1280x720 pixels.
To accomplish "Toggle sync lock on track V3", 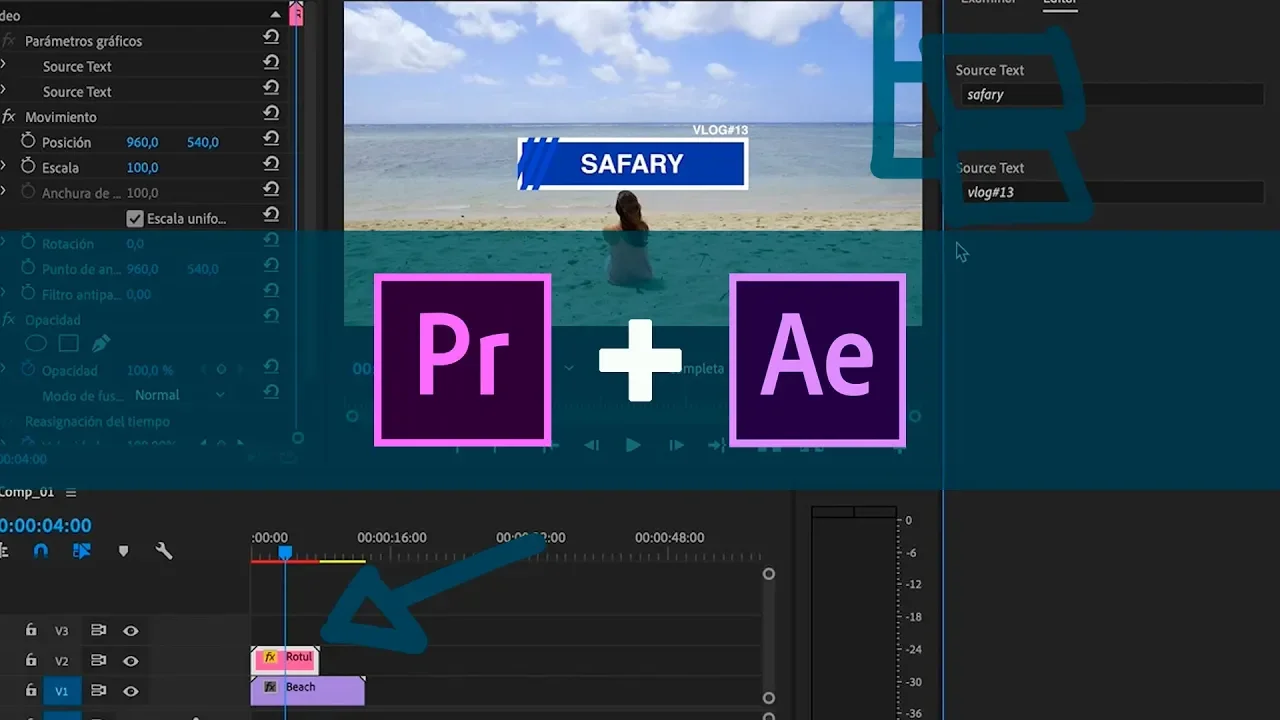I will pyautogui.click(x=98, y=631).
